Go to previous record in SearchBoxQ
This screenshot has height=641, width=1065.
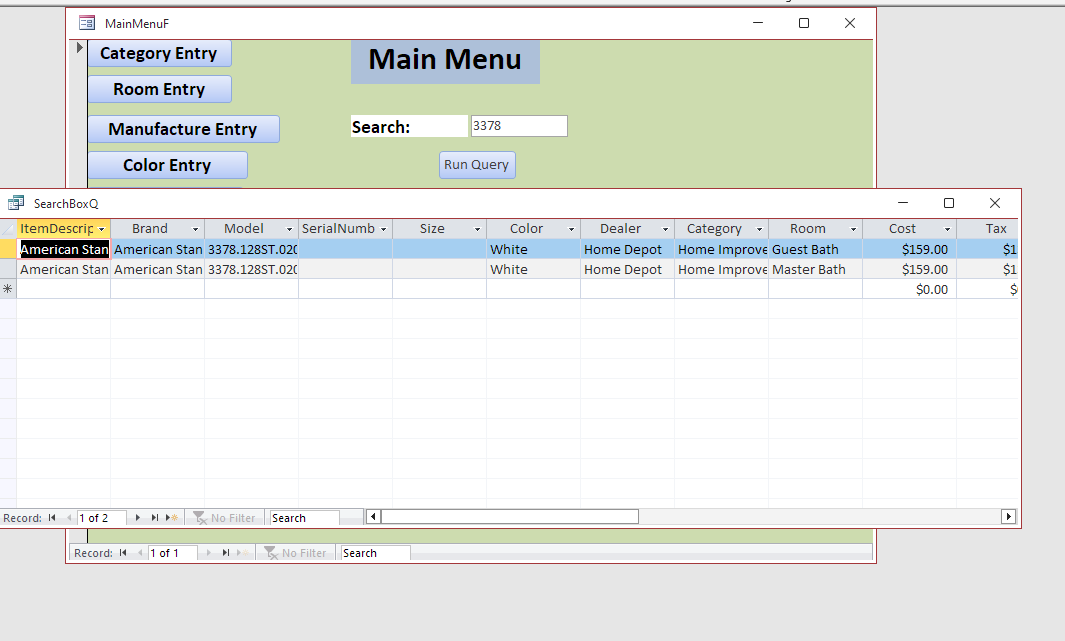[x=69, y=517]
